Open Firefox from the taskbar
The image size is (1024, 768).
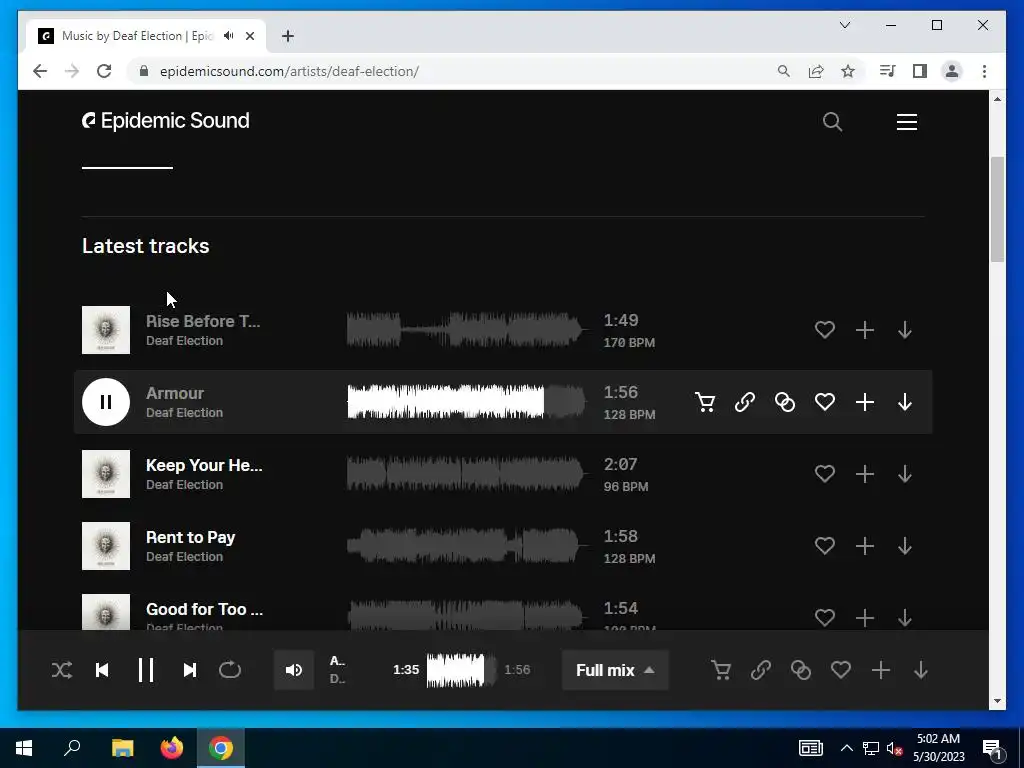click(172, 748)
